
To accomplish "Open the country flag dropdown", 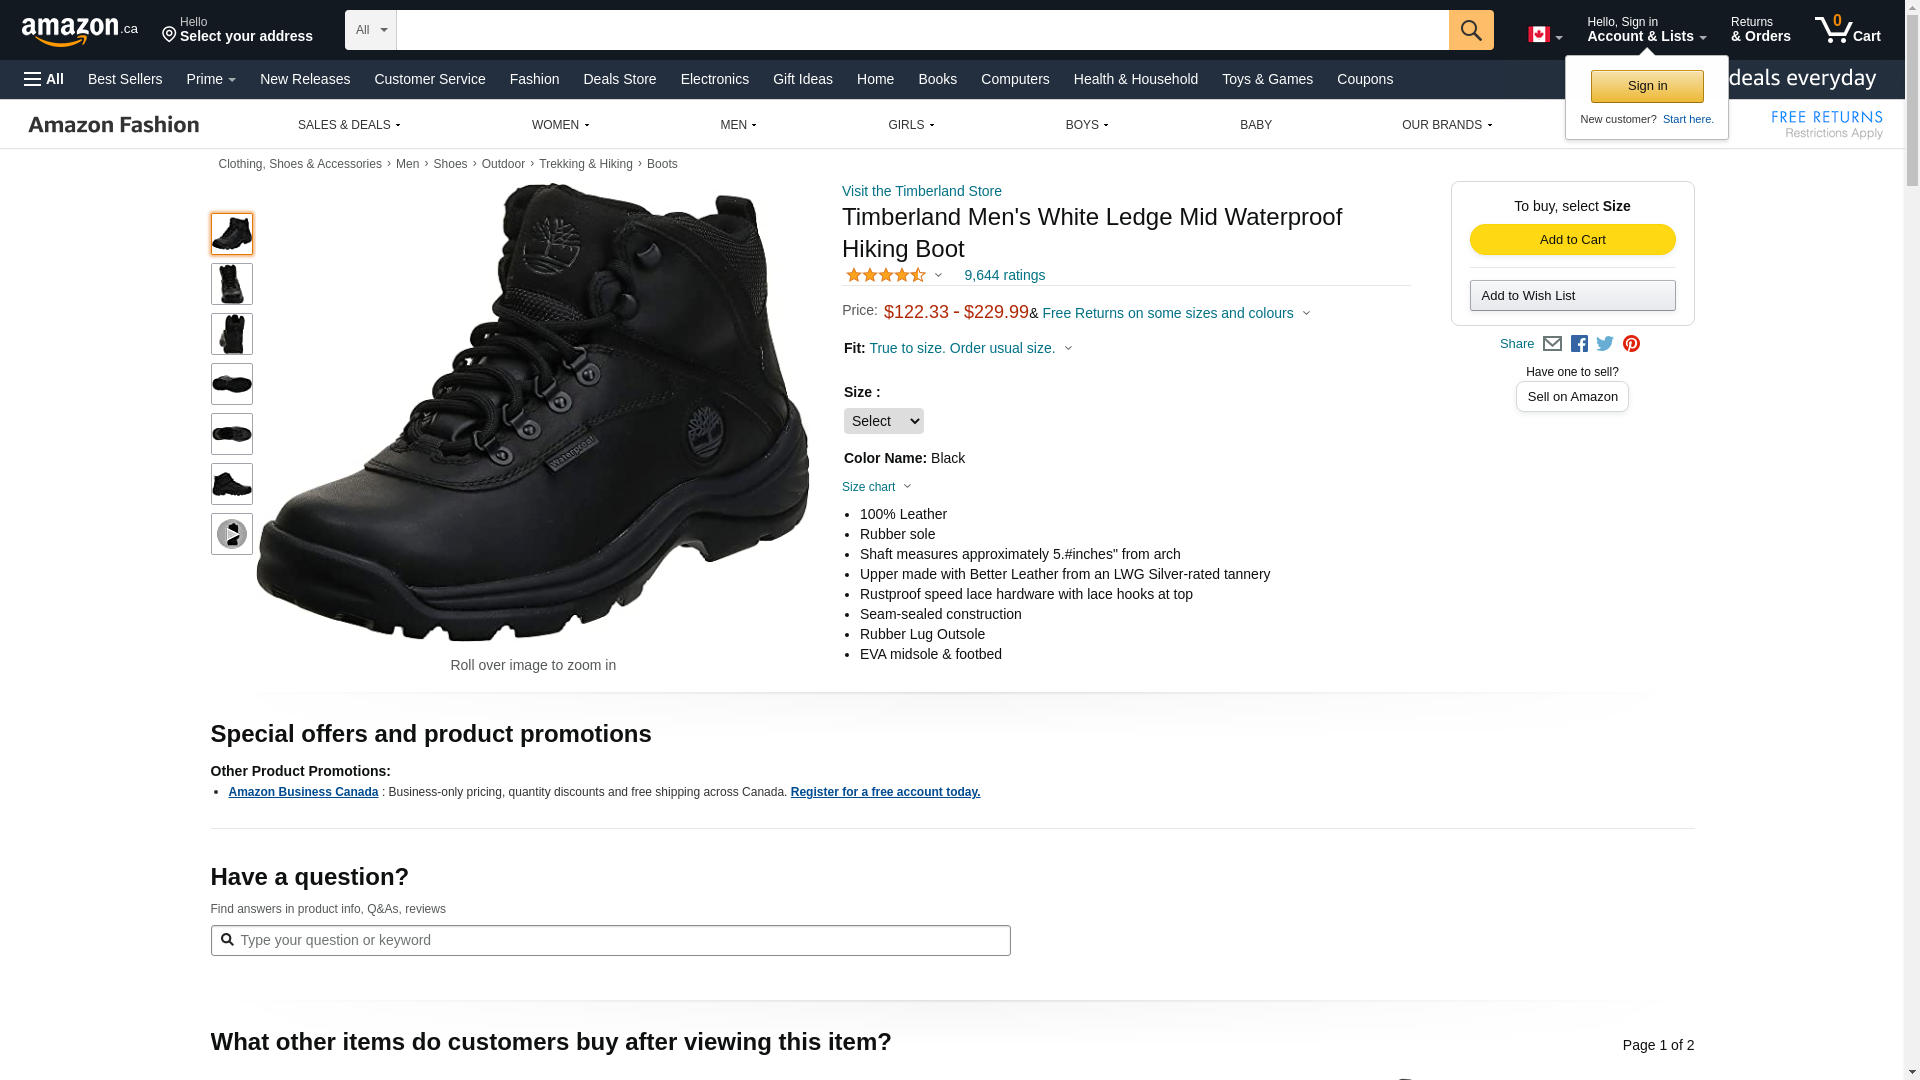I will click(x=1545, y=35).
